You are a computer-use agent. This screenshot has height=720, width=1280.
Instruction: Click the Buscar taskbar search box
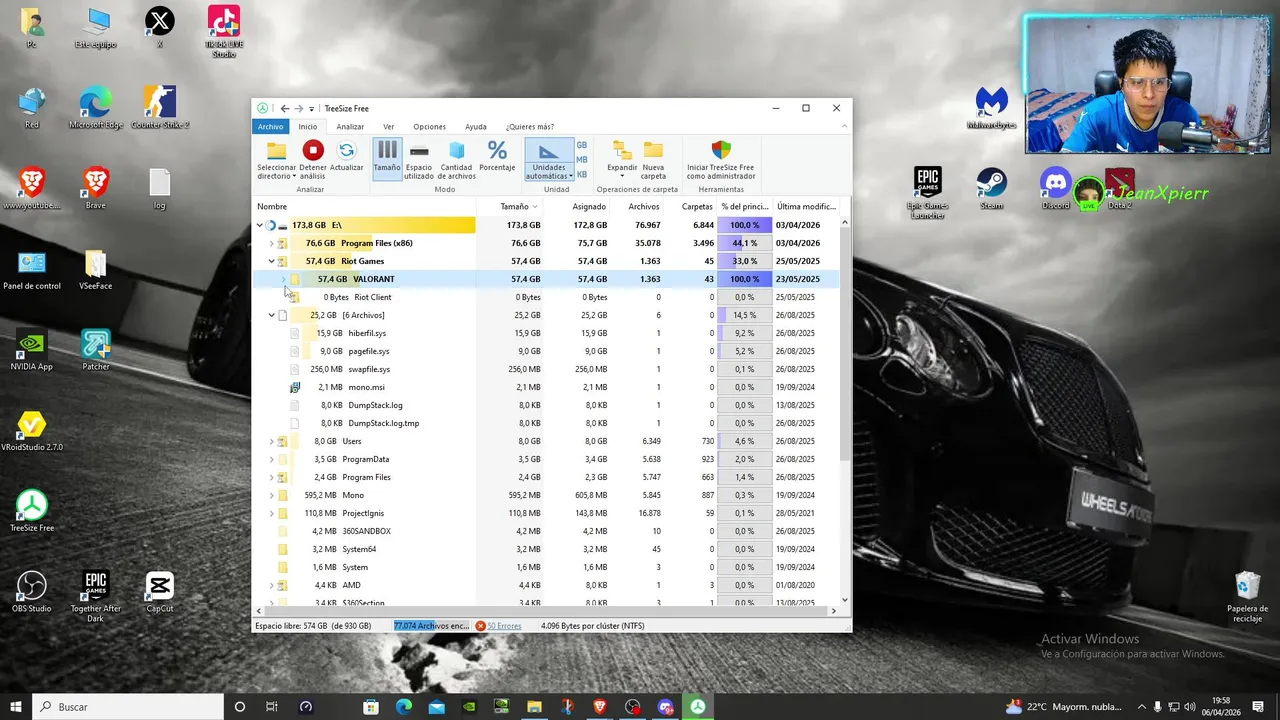pyautogui.click(x=128, y=707)
